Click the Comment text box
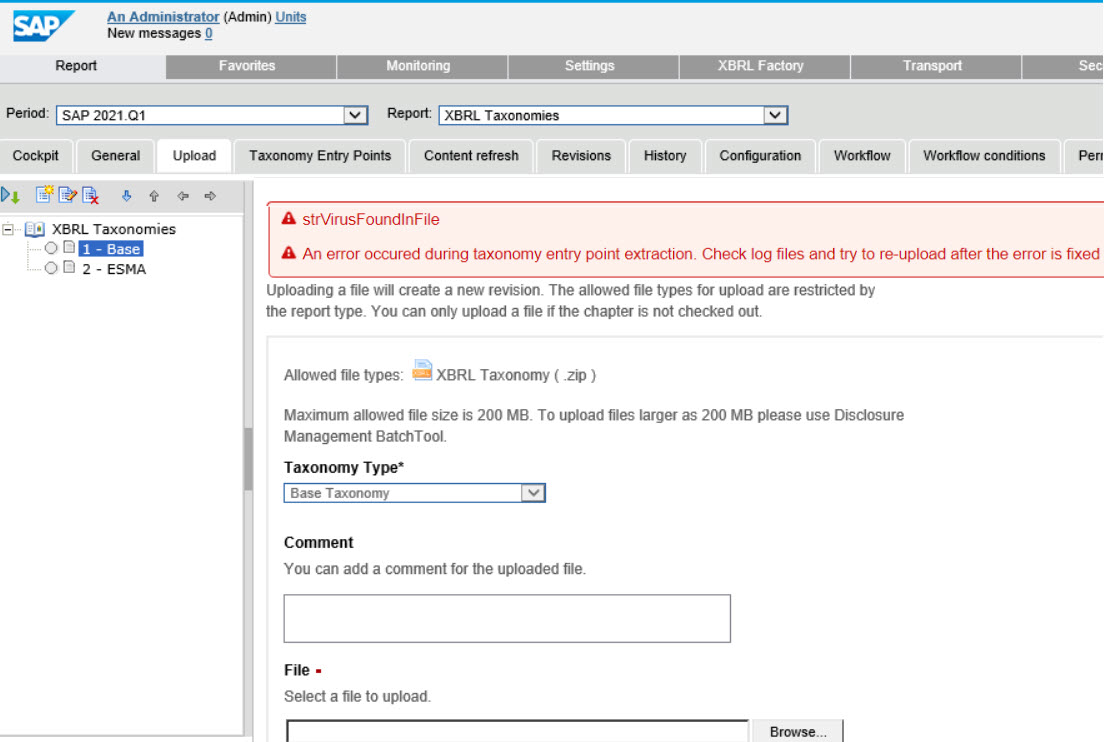Image resolution: width=1104 pixels, height=742 pixels. click(507, 618)
